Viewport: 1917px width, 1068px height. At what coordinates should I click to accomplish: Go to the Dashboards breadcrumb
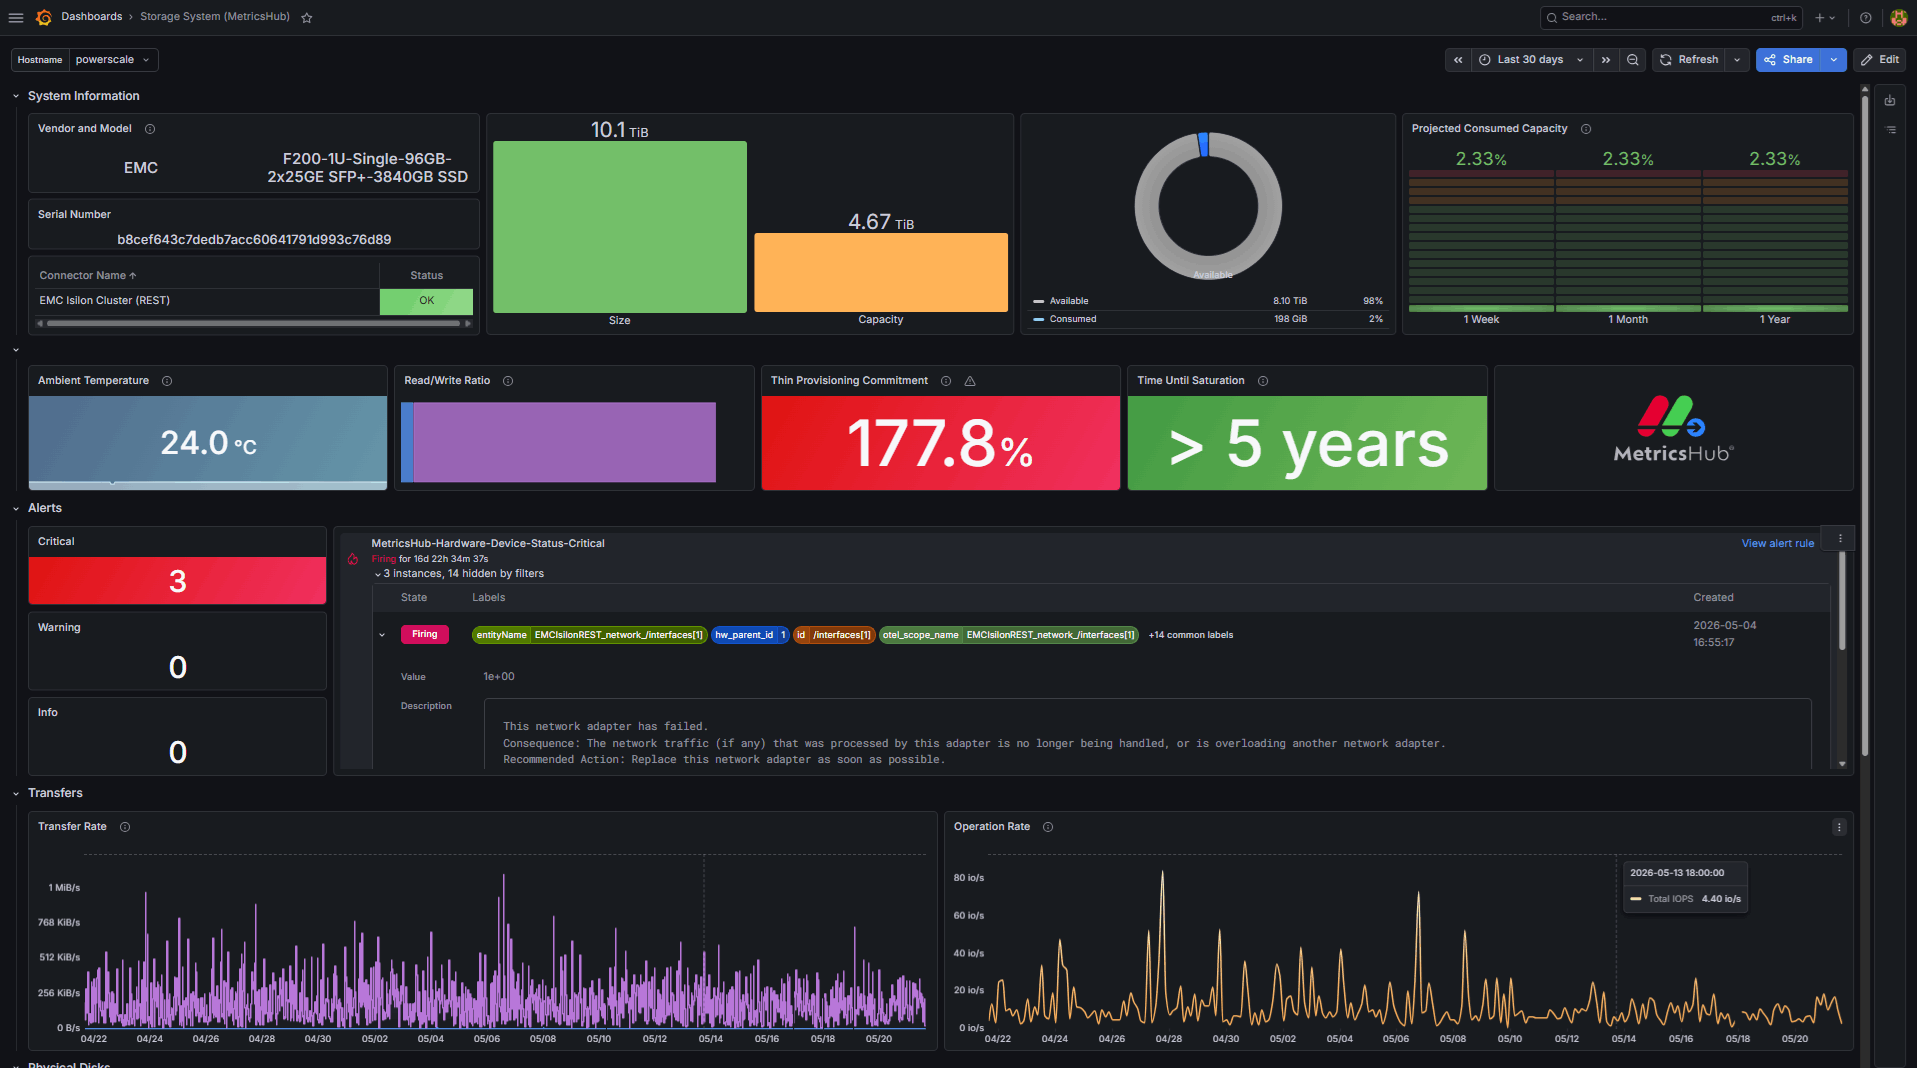(x=91, y=17)
